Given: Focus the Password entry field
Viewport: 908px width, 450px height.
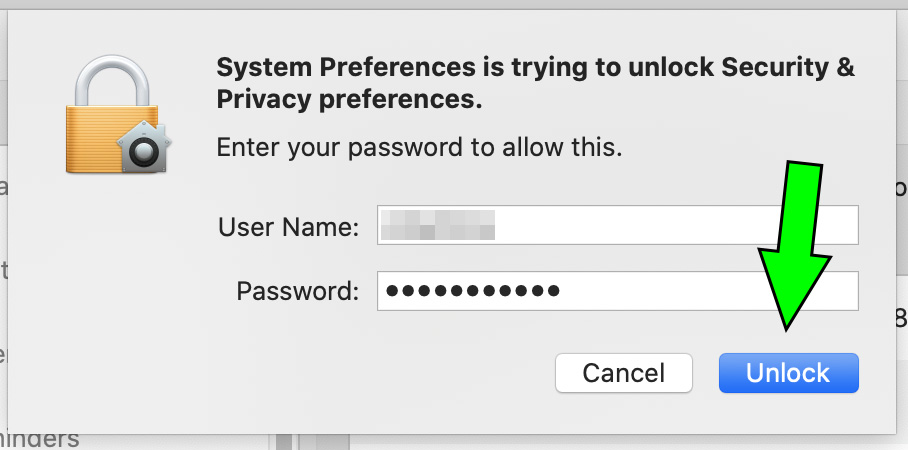Looking at the screenshot, I should (618, 290).
